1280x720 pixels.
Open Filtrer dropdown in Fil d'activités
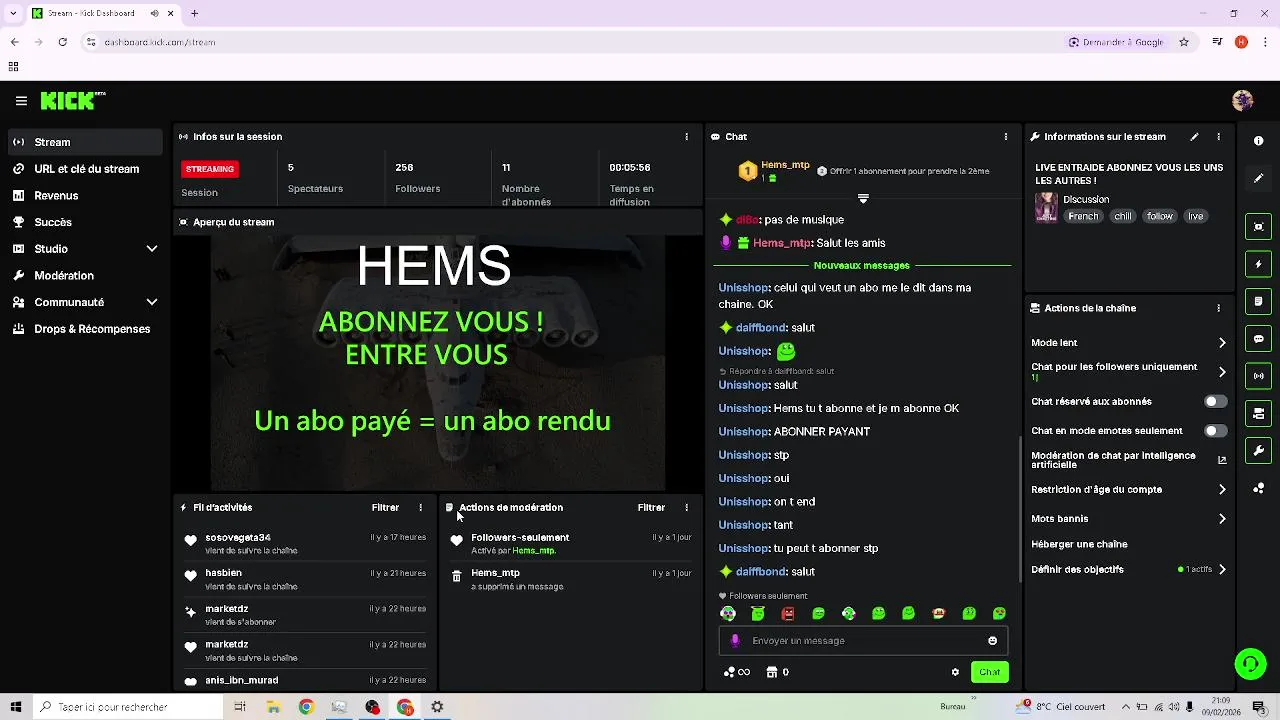[385, 508]
